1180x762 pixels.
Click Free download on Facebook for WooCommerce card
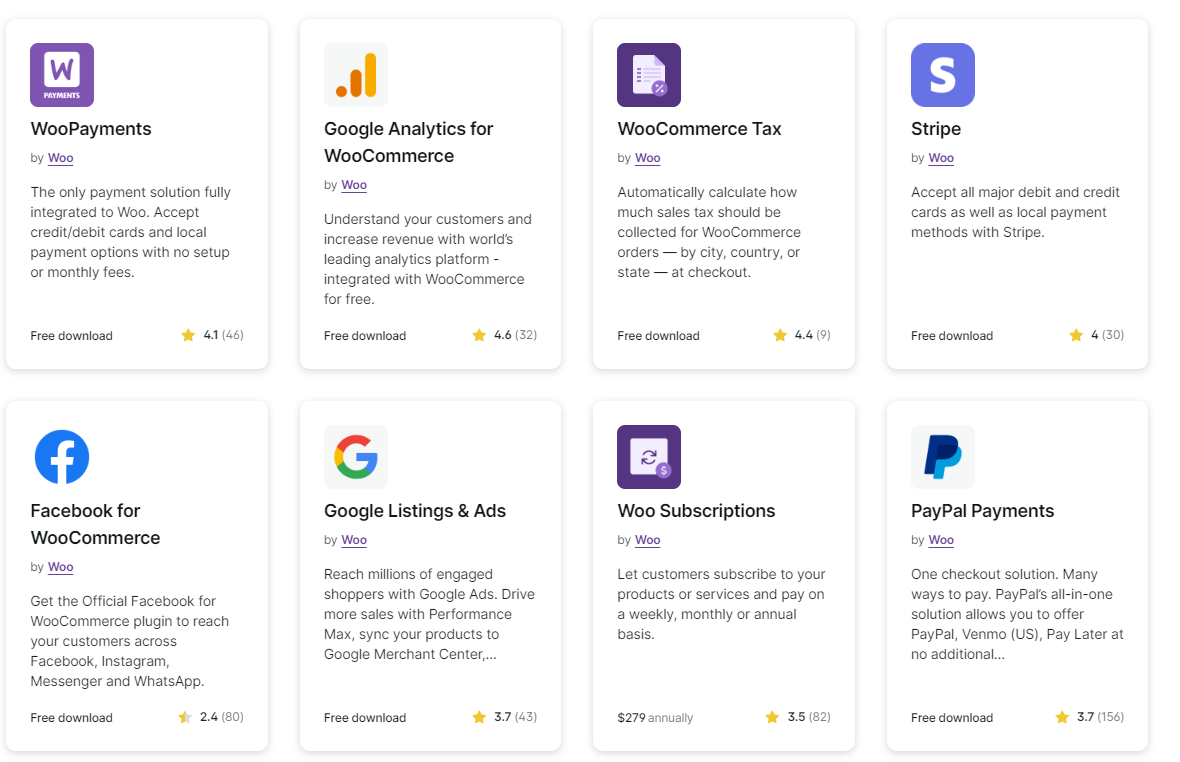(x=71, y=718)
